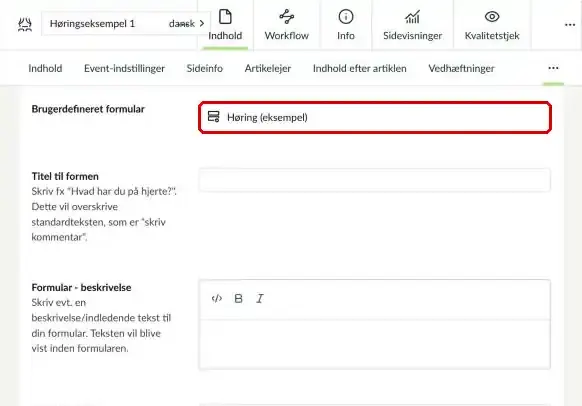Click the bar chart Sidevisninger icon
Image resolution: width=582 pixels, height=406 pixels.
tap(412, 17)
